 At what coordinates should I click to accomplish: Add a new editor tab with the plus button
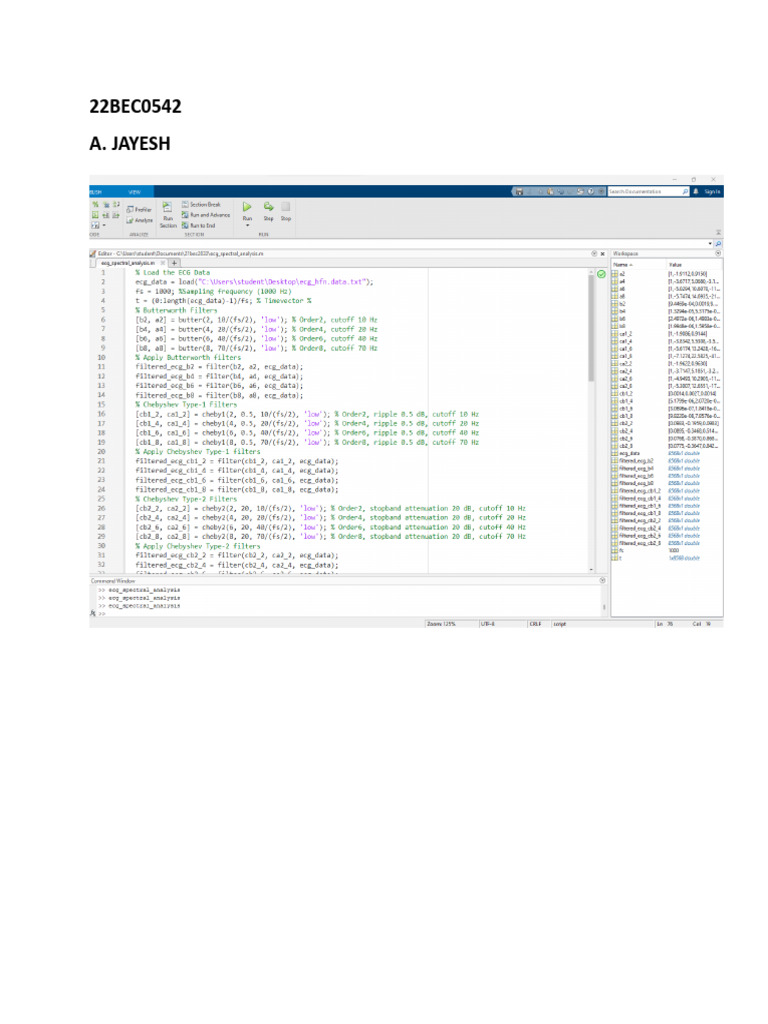pyautogui.click(x=174, y=263)
